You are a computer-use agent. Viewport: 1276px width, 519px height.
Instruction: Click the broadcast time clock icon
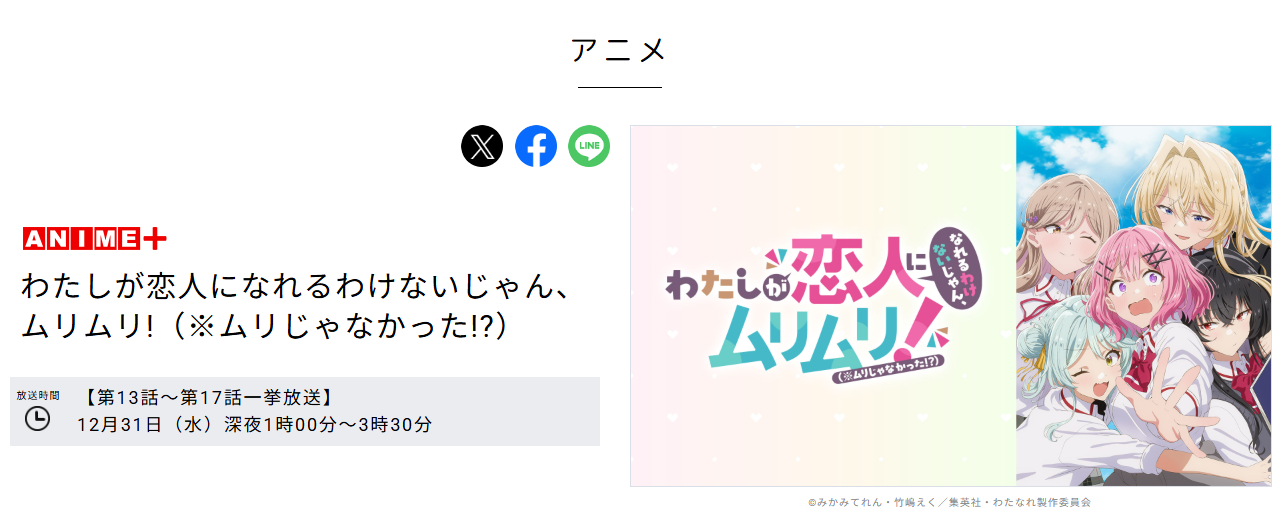37,418
